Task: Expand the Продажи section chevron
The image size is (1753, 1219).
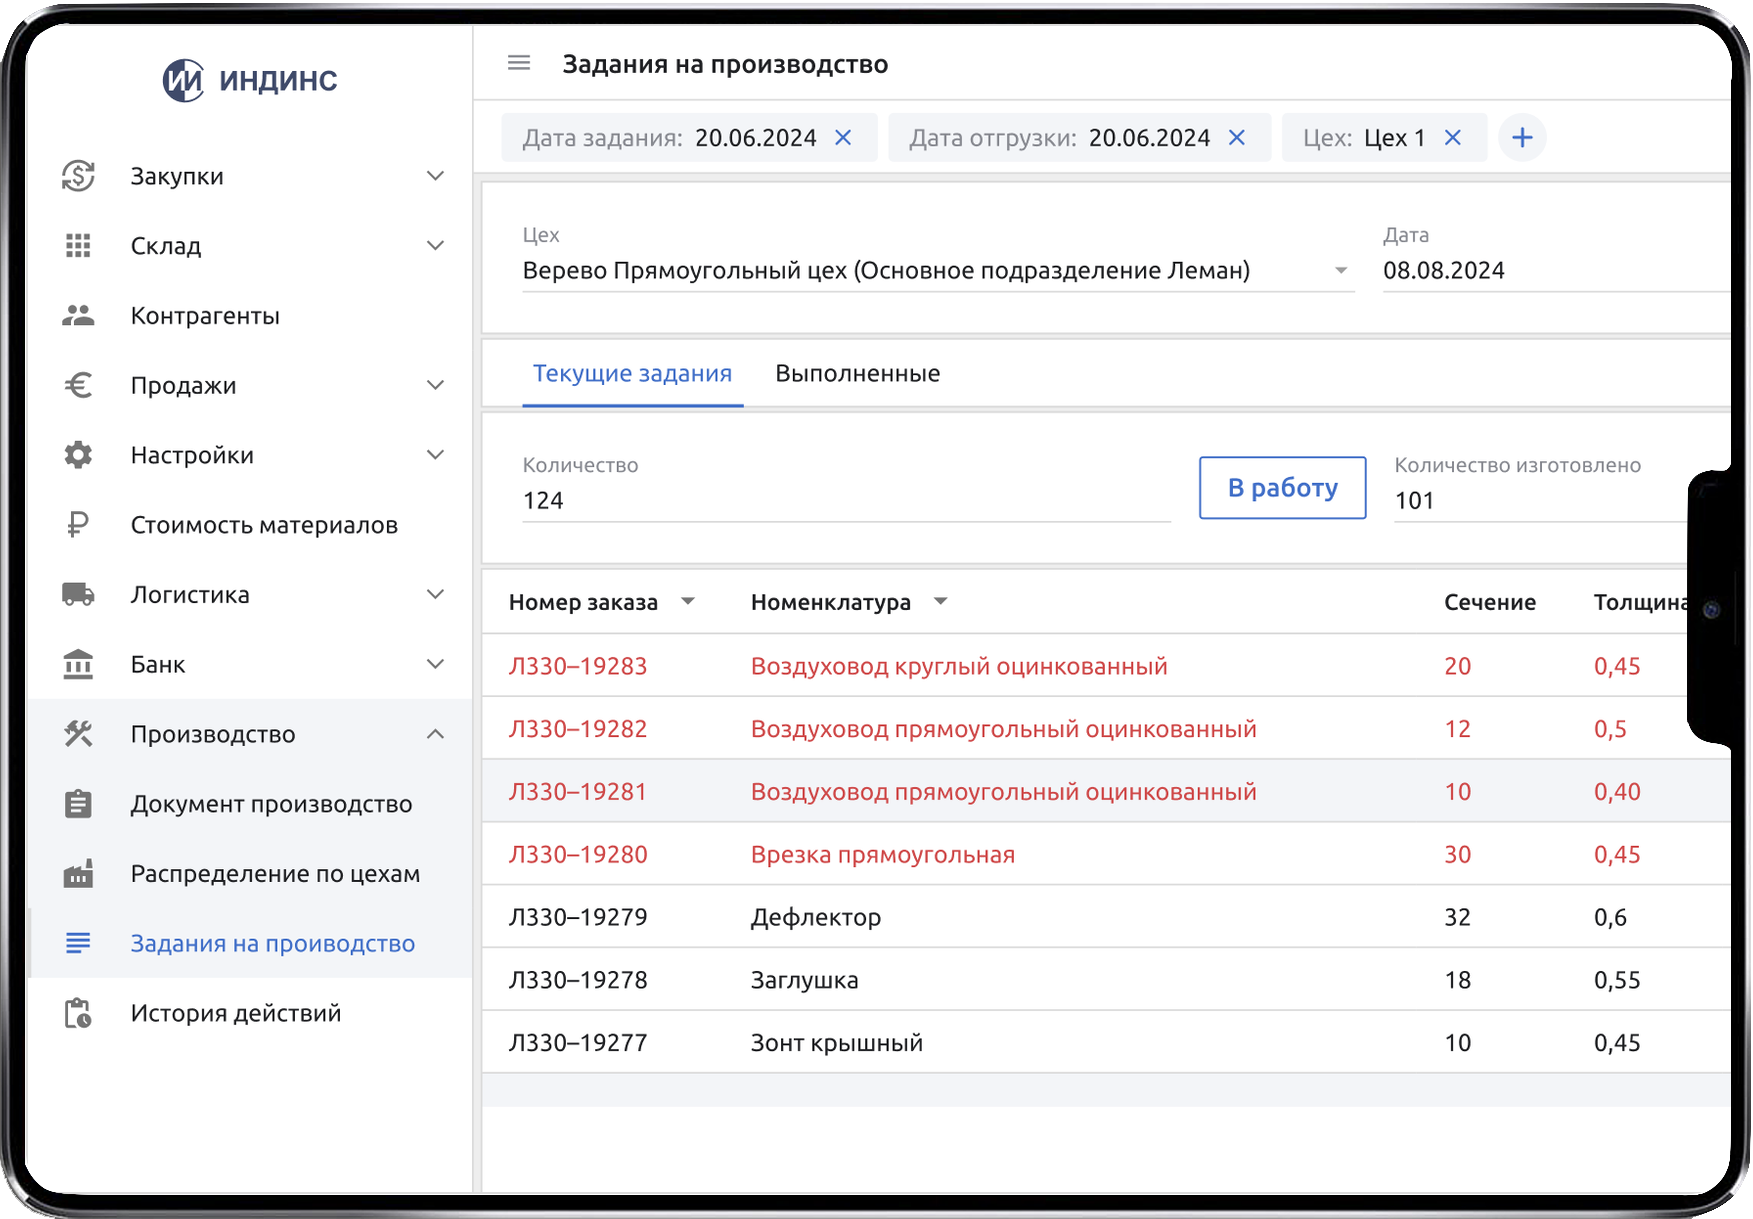Action: click(x=435, y=384)
